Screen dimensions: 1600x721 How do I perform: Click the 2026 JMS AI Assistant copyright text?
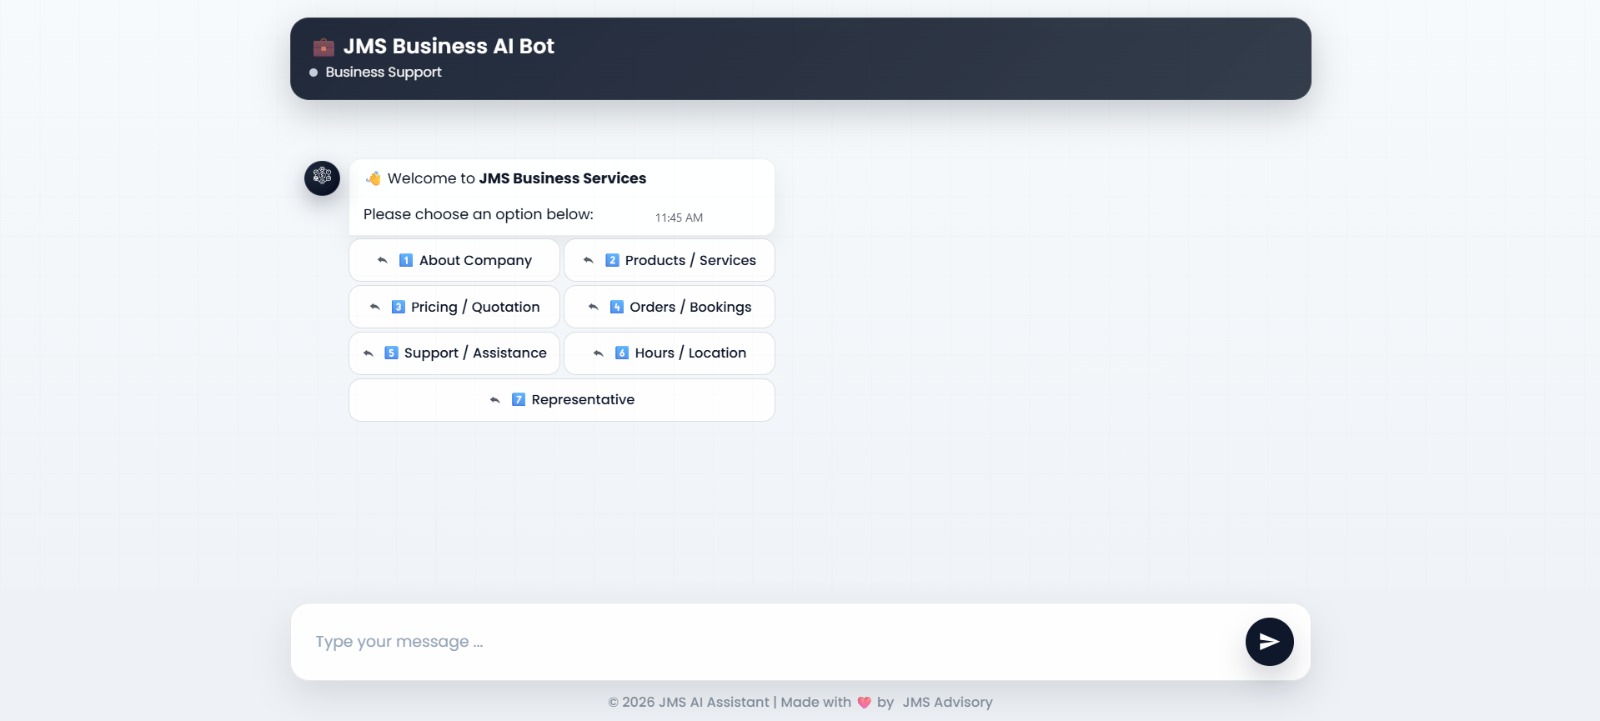click(689, 702)
